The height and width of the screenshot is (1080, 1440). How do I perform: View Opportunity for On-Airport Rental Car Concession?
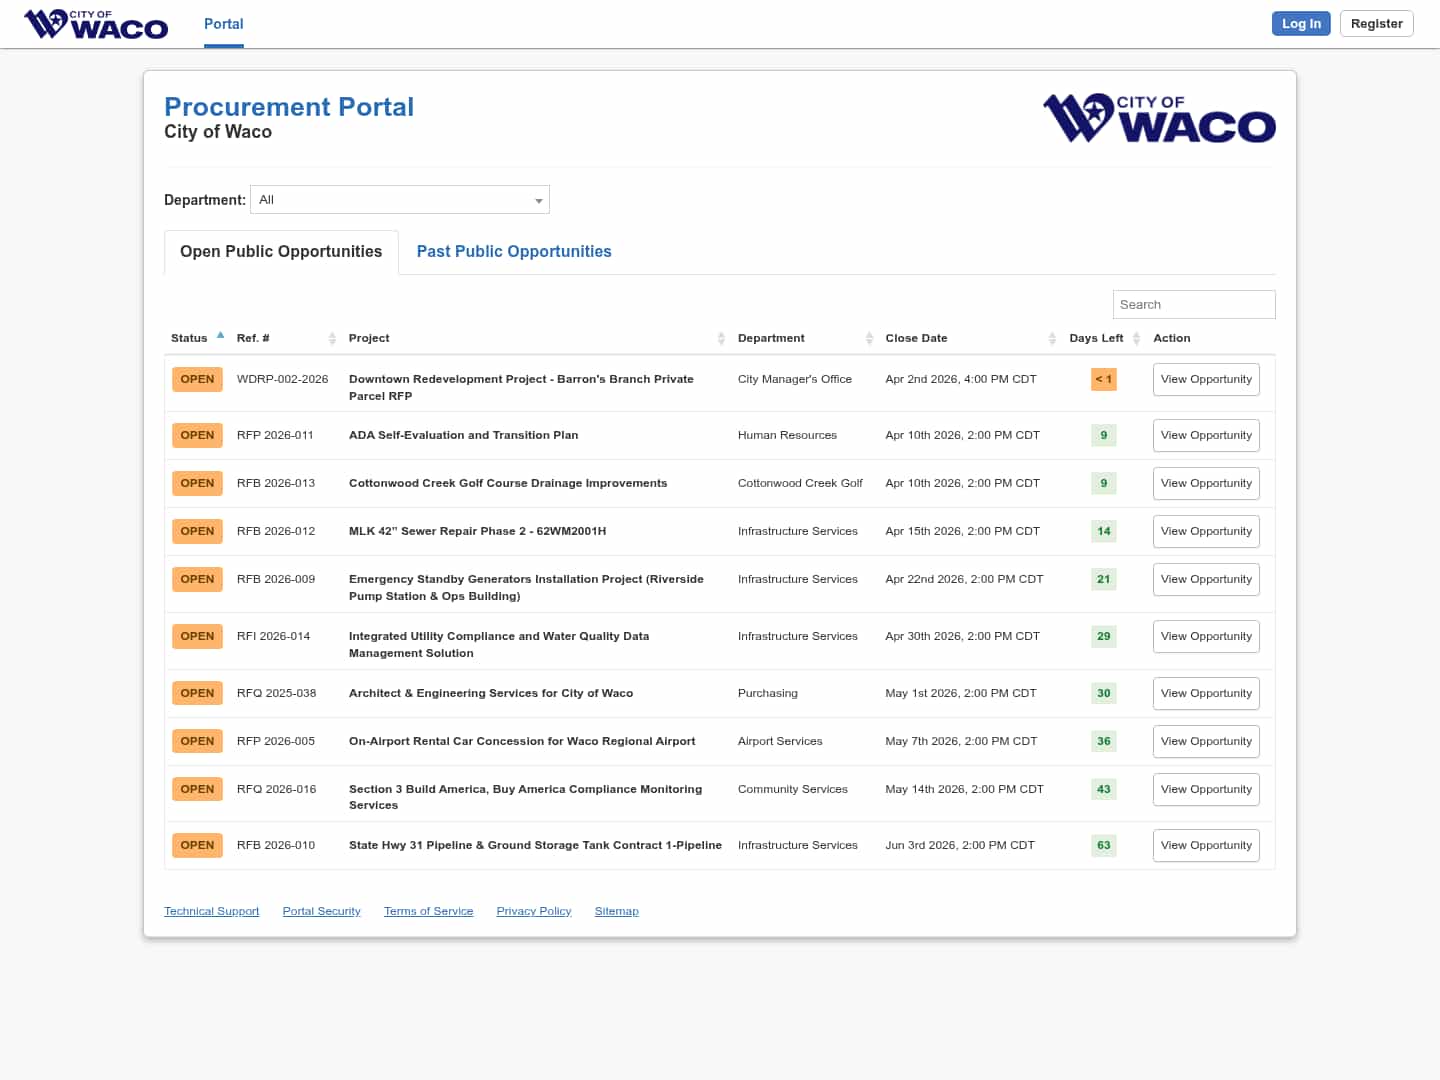(1206, 742)
